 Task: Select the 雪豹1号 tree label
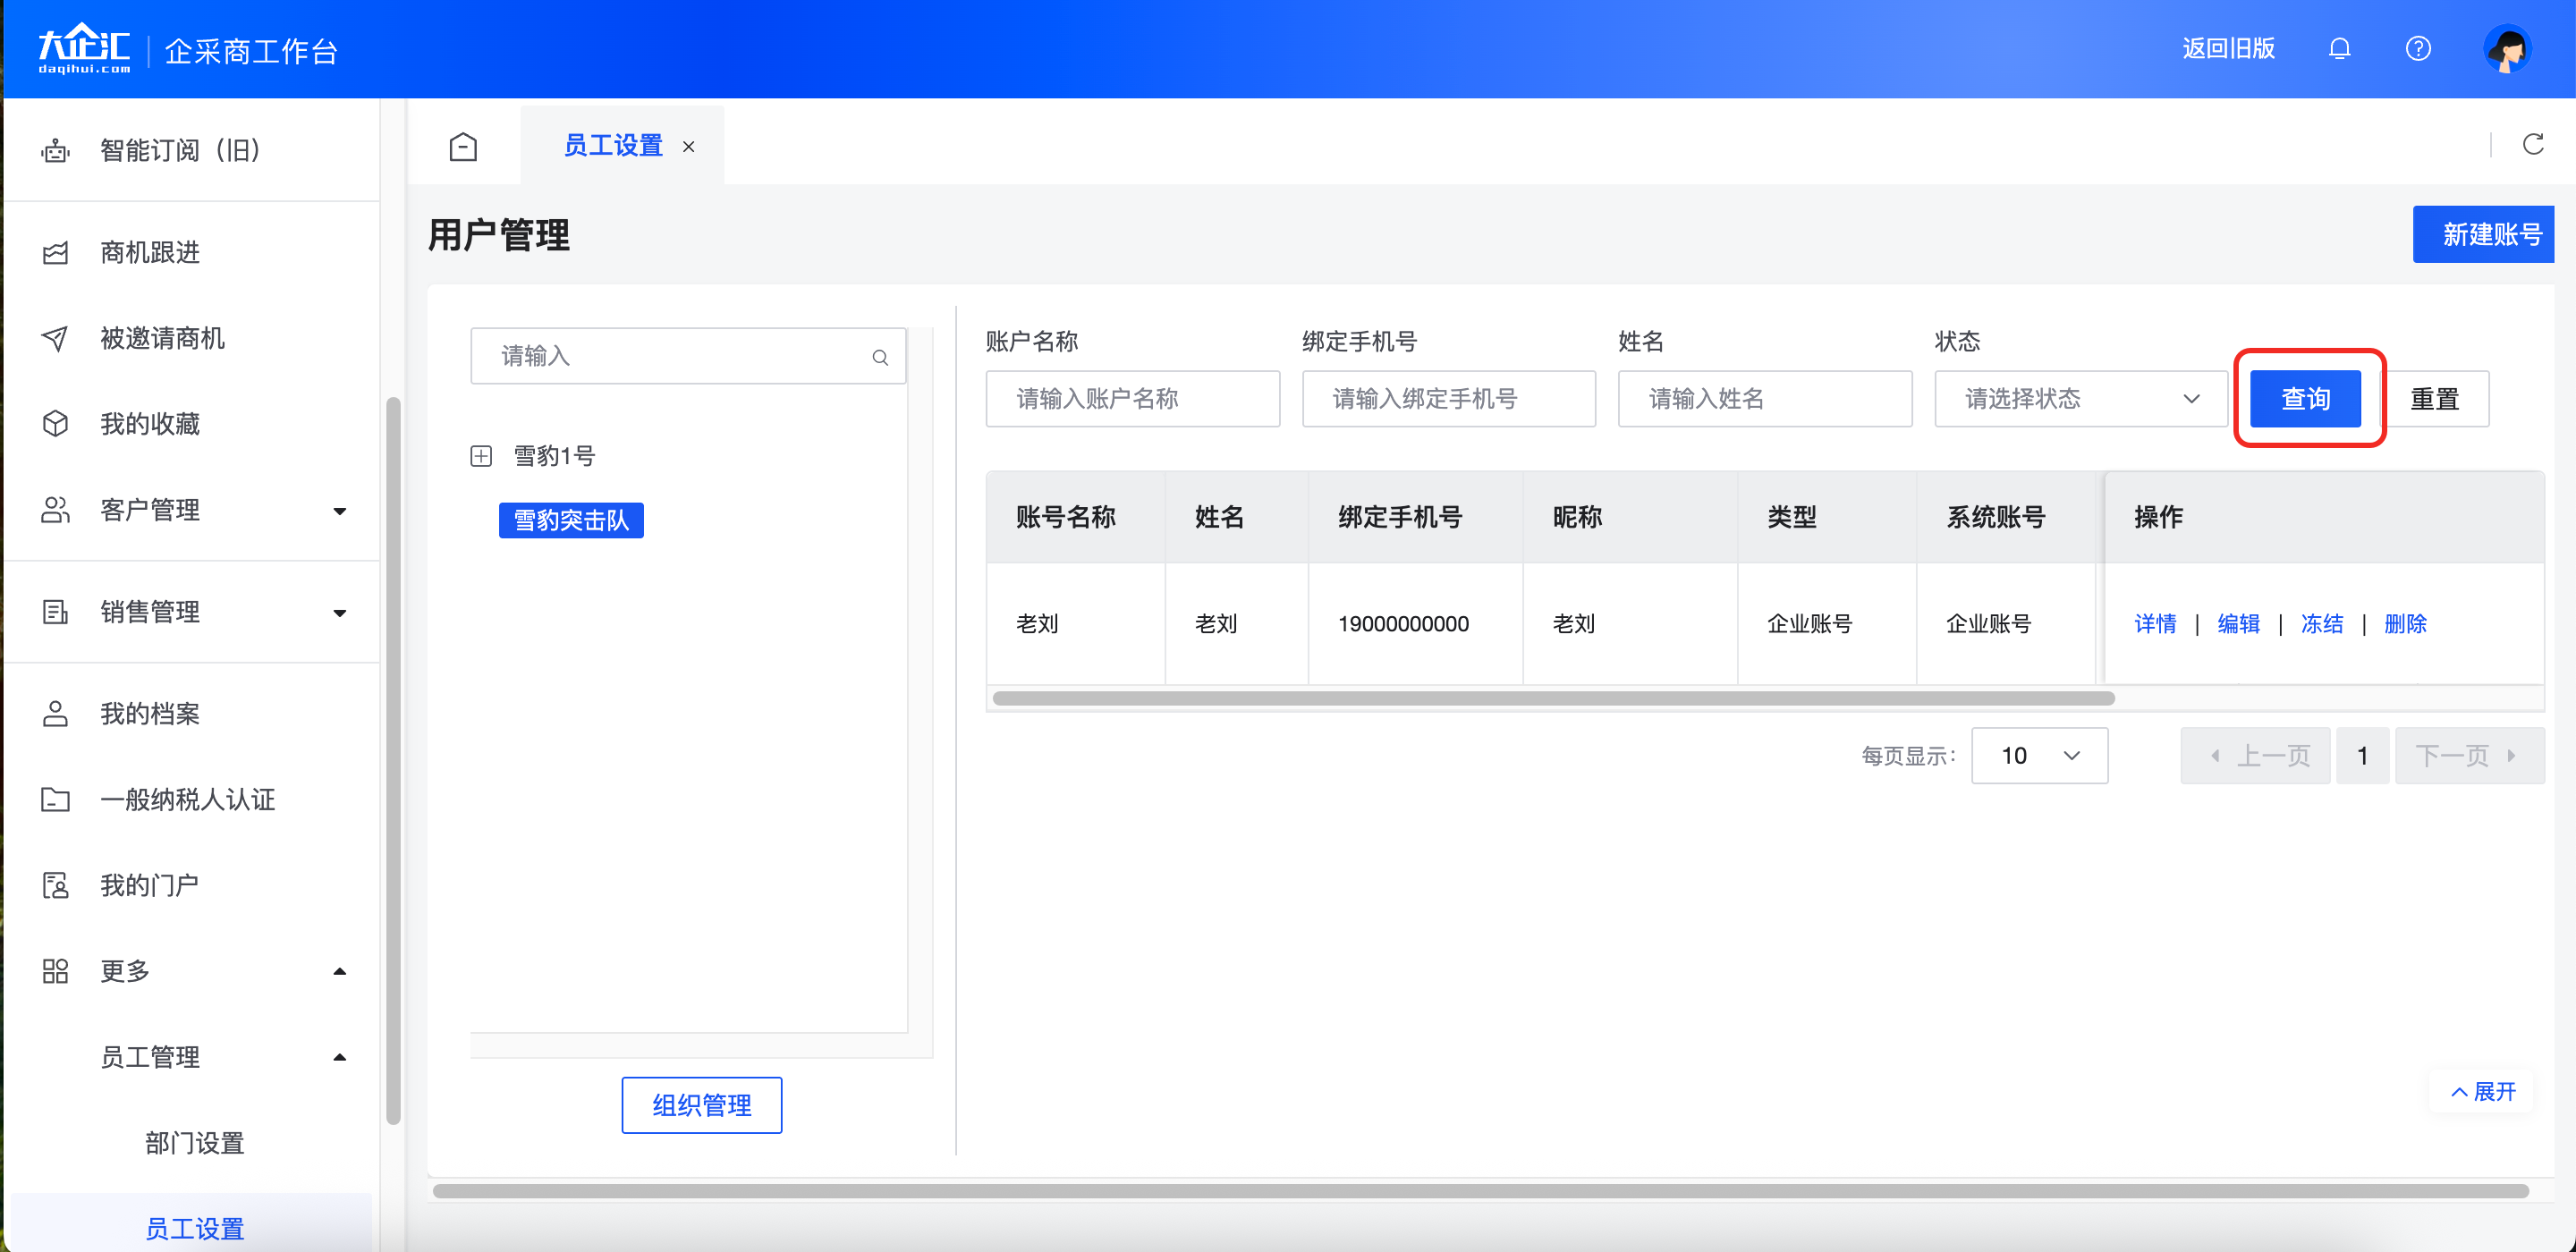(x=554, y=456)
